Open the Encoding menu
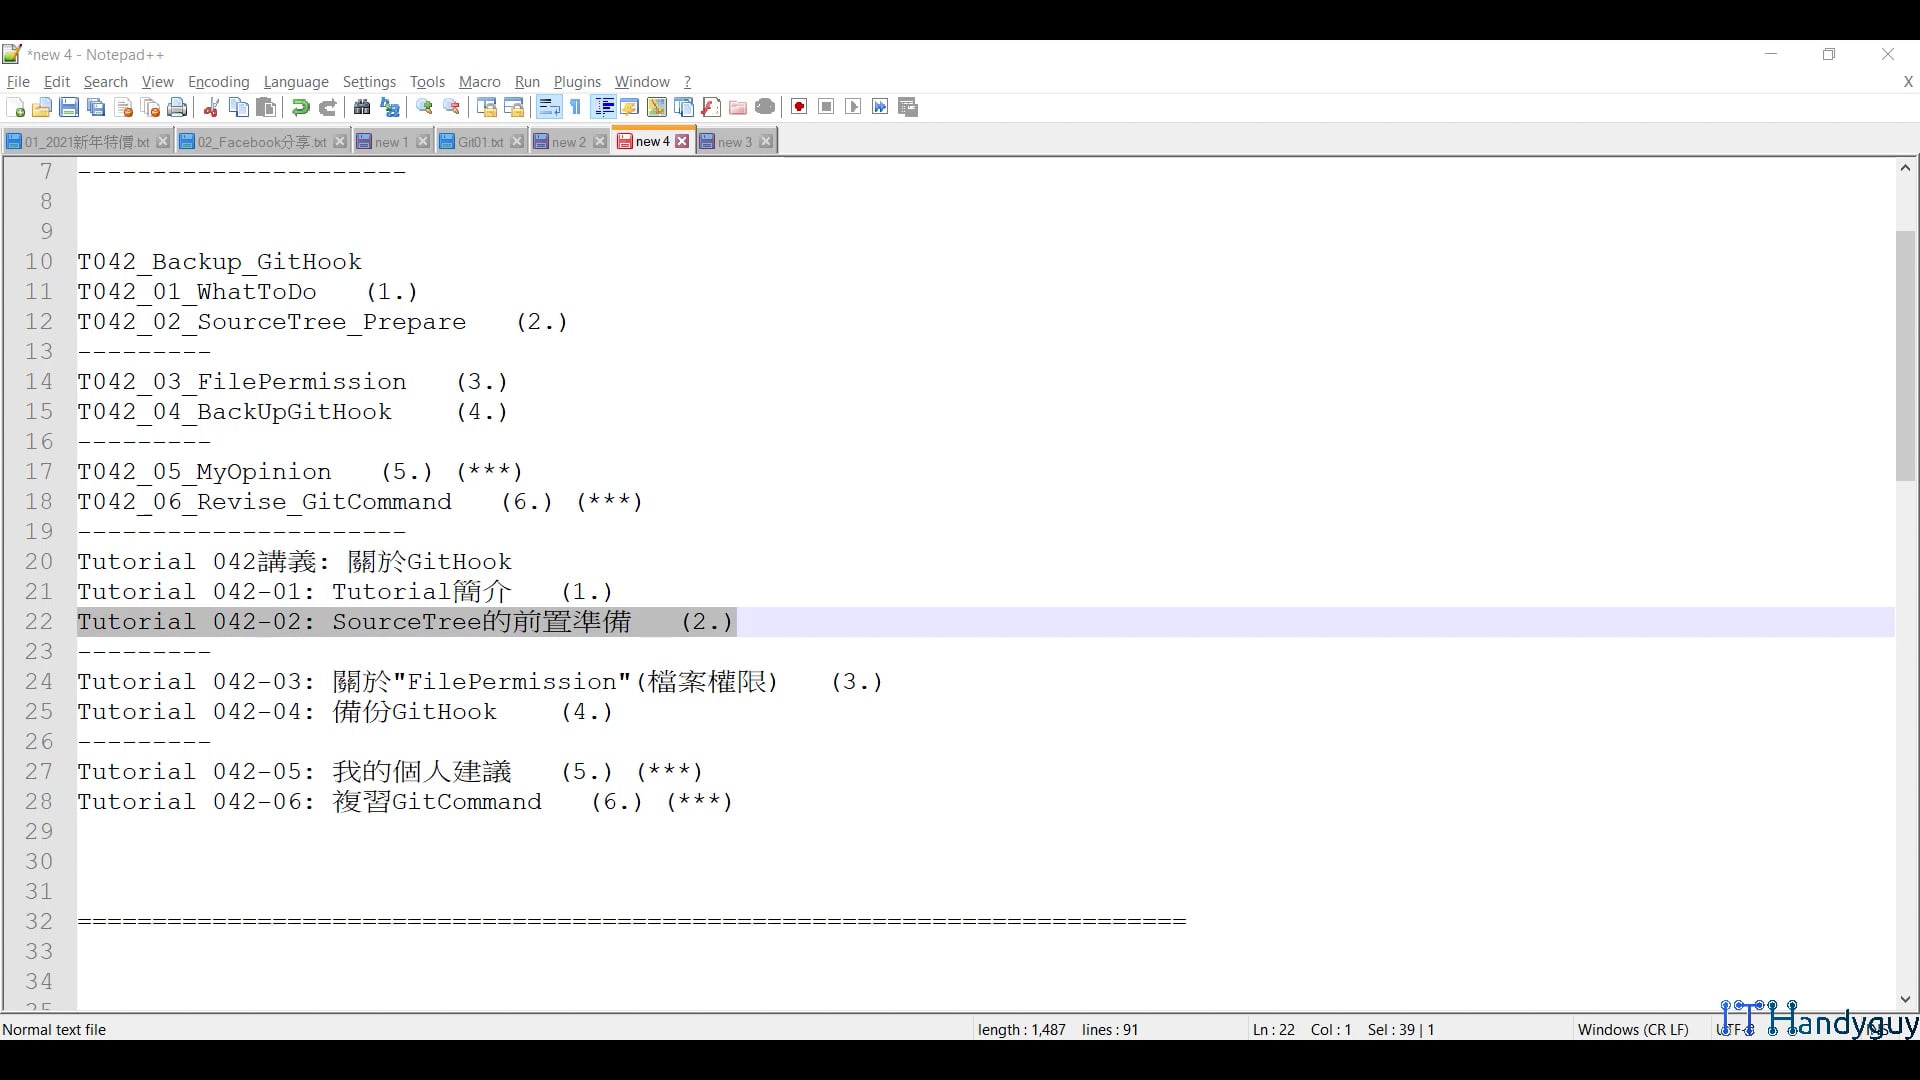 click(218, 82)
